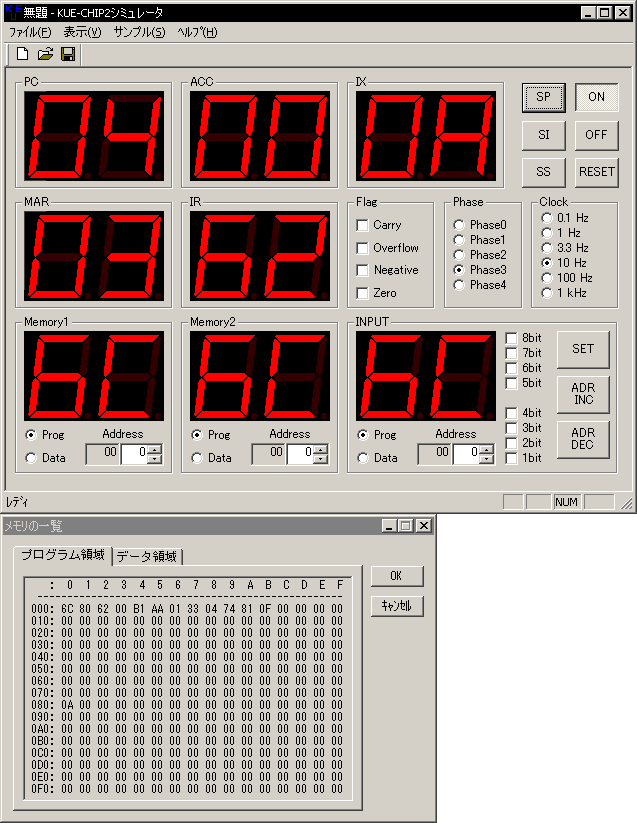The height and width of the screenshot is (823, 637).
Task: Check the 8bit input checkbox
Action: coord(511,338)
